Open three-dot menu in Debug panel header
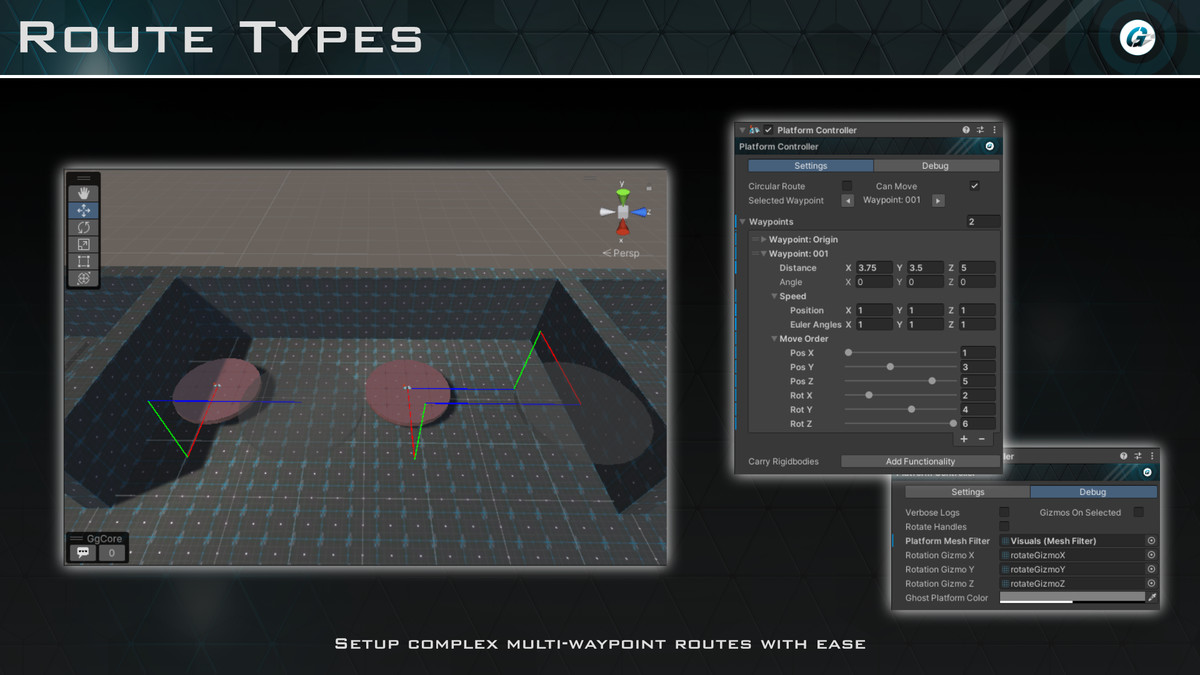 [x=1152, y=456]
